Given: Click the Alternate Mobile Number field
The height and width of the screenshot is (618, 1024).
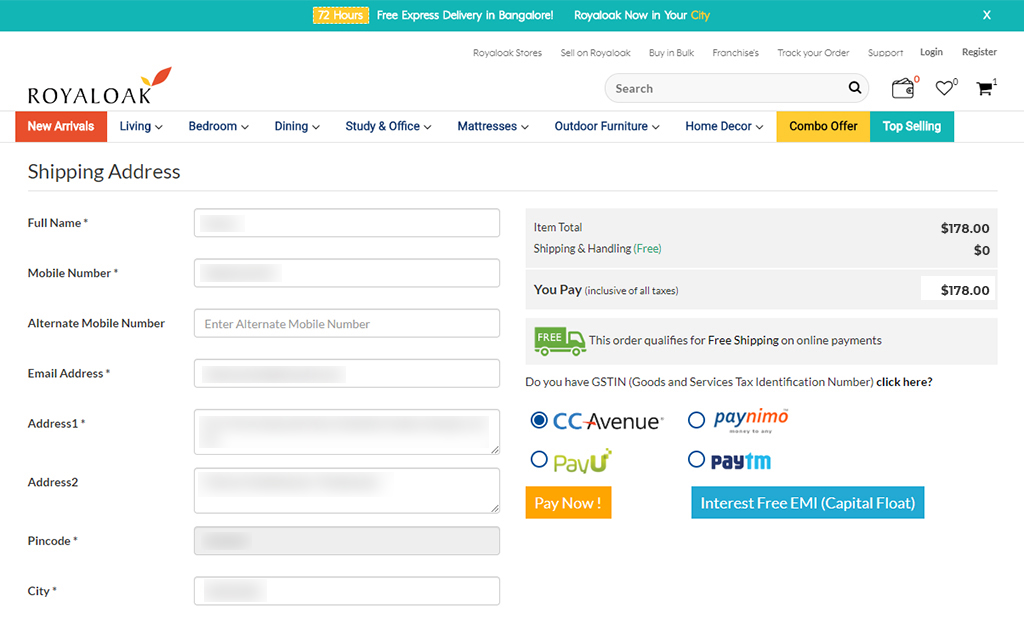Looking at the screenshot, I should pyautogui.click(x=346, y=324).
